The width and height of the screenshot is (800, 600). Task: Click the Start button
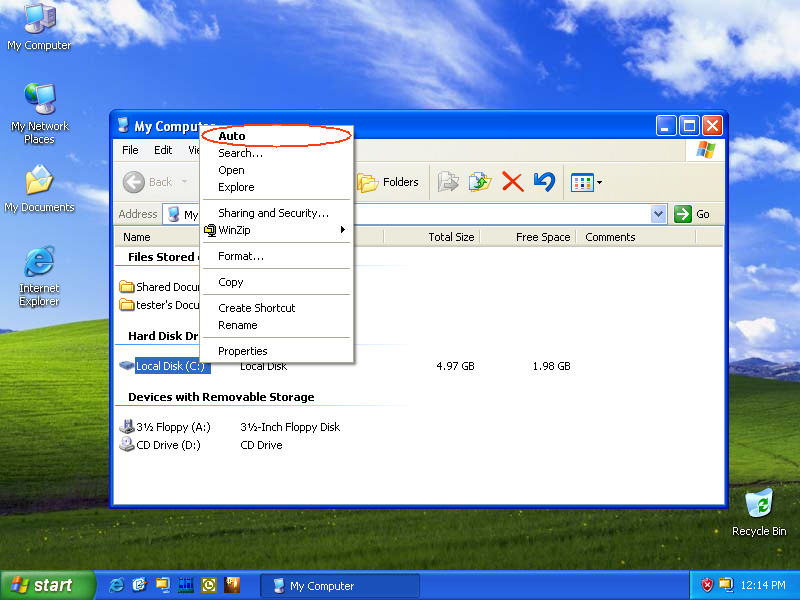[x=42, y=585]
